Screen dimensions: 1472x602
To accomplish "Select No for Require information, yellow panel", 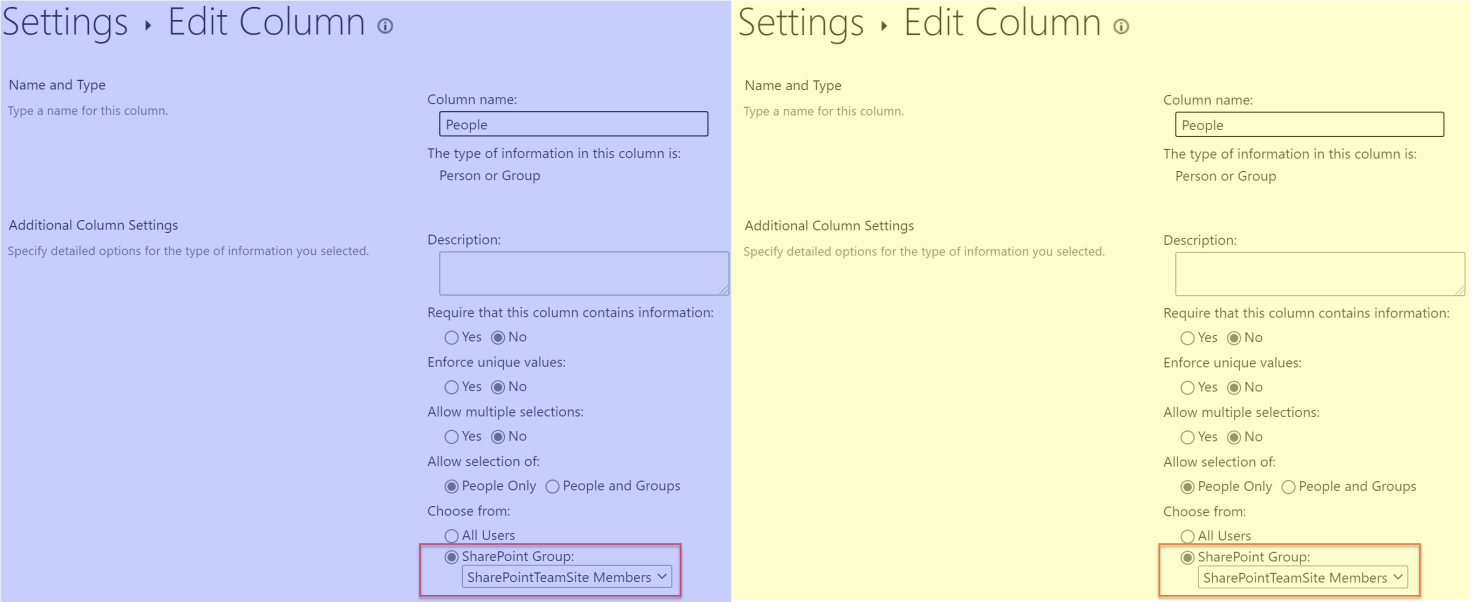I will tap(1234, 338).
